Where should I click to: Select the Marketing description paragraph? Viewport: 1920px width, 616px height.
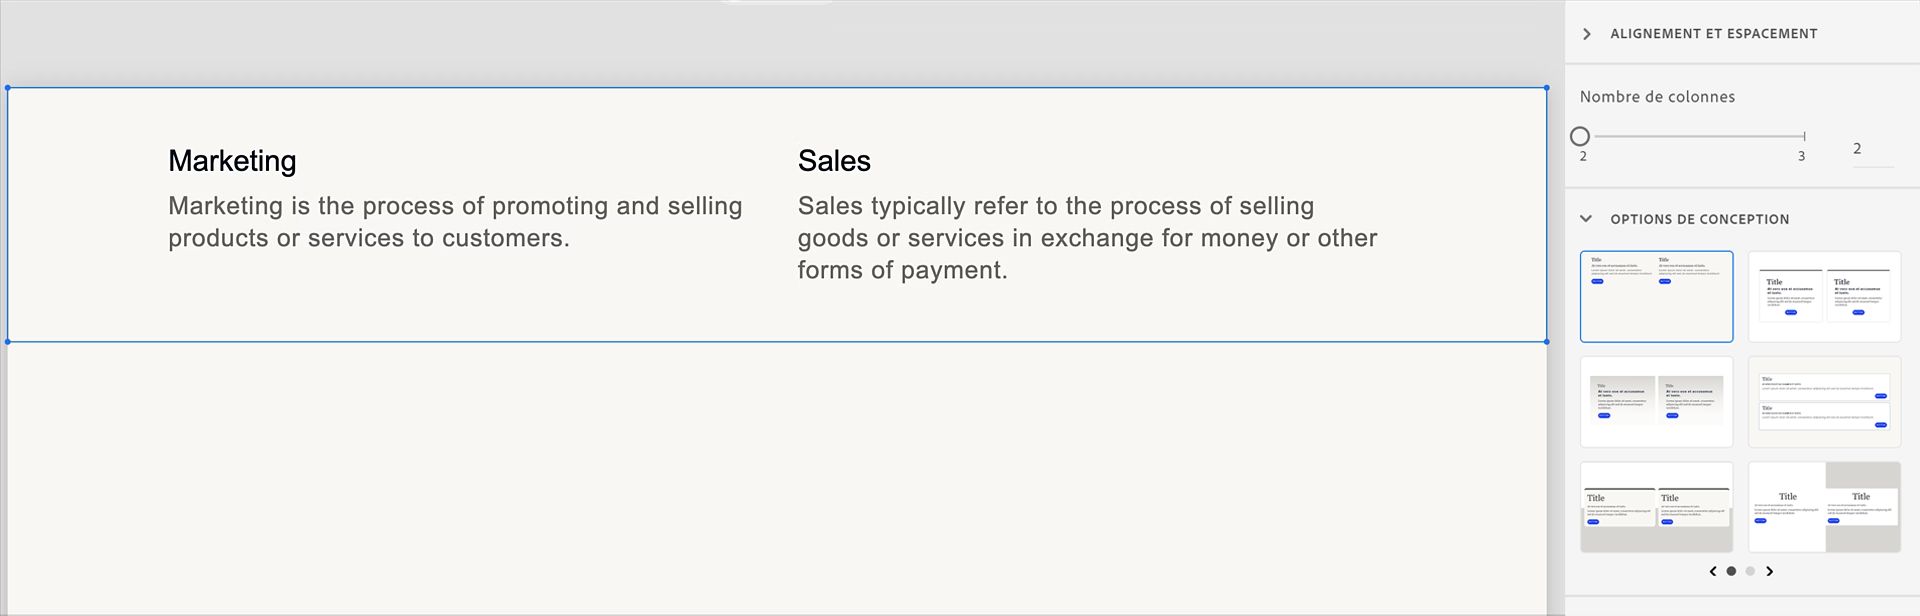pyautogui.click(x=455, y=222)
